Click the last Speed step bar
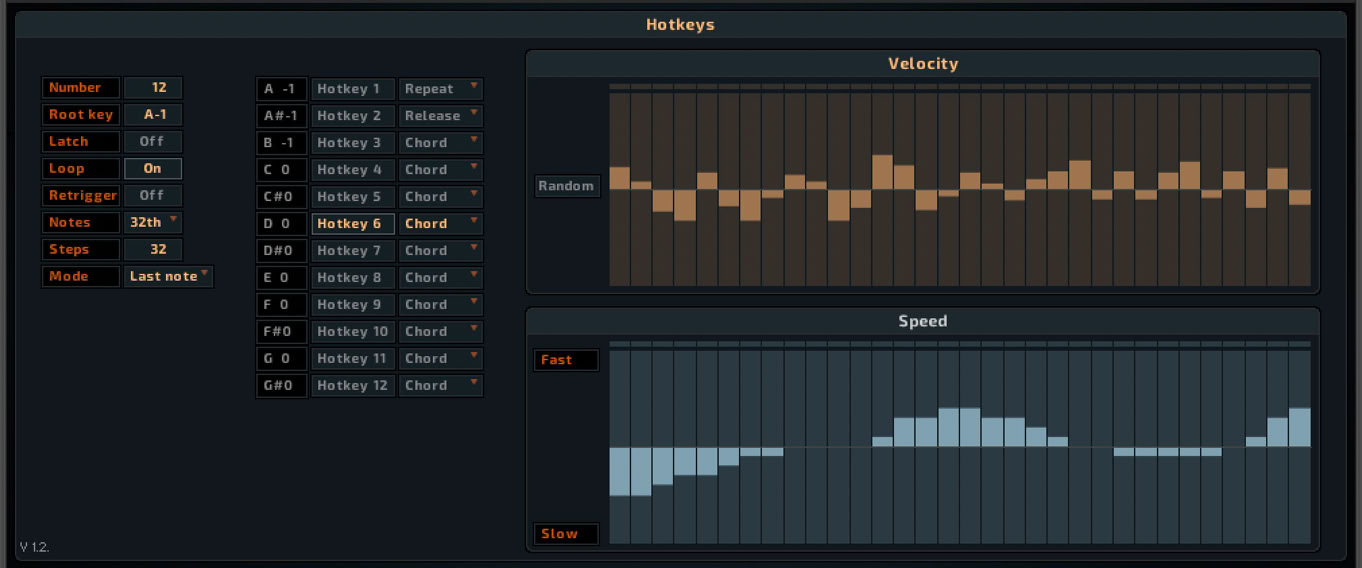 [1300, 446]
